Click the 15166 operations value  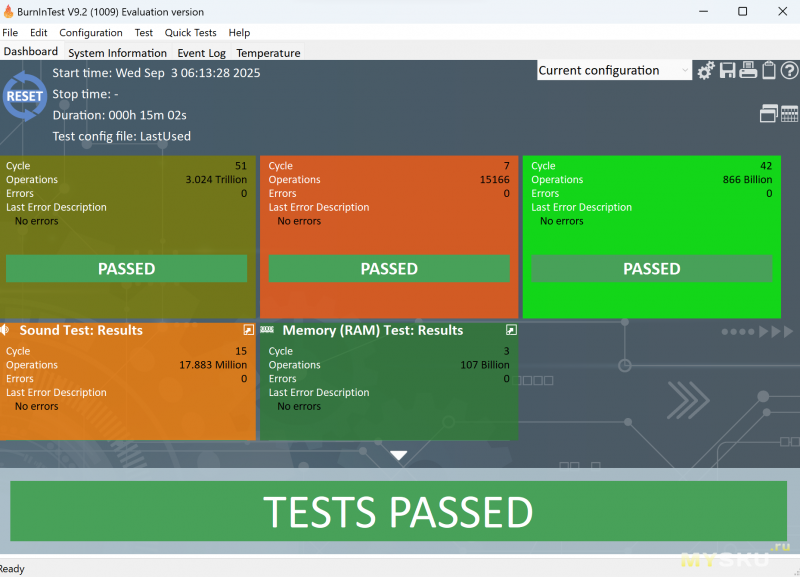pos(494,180)
